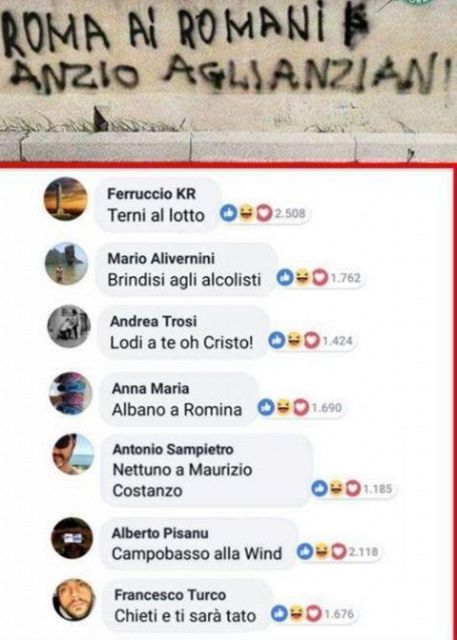Open Anna Maria name link
457x640 pixels.
click(x=151, y=388)
